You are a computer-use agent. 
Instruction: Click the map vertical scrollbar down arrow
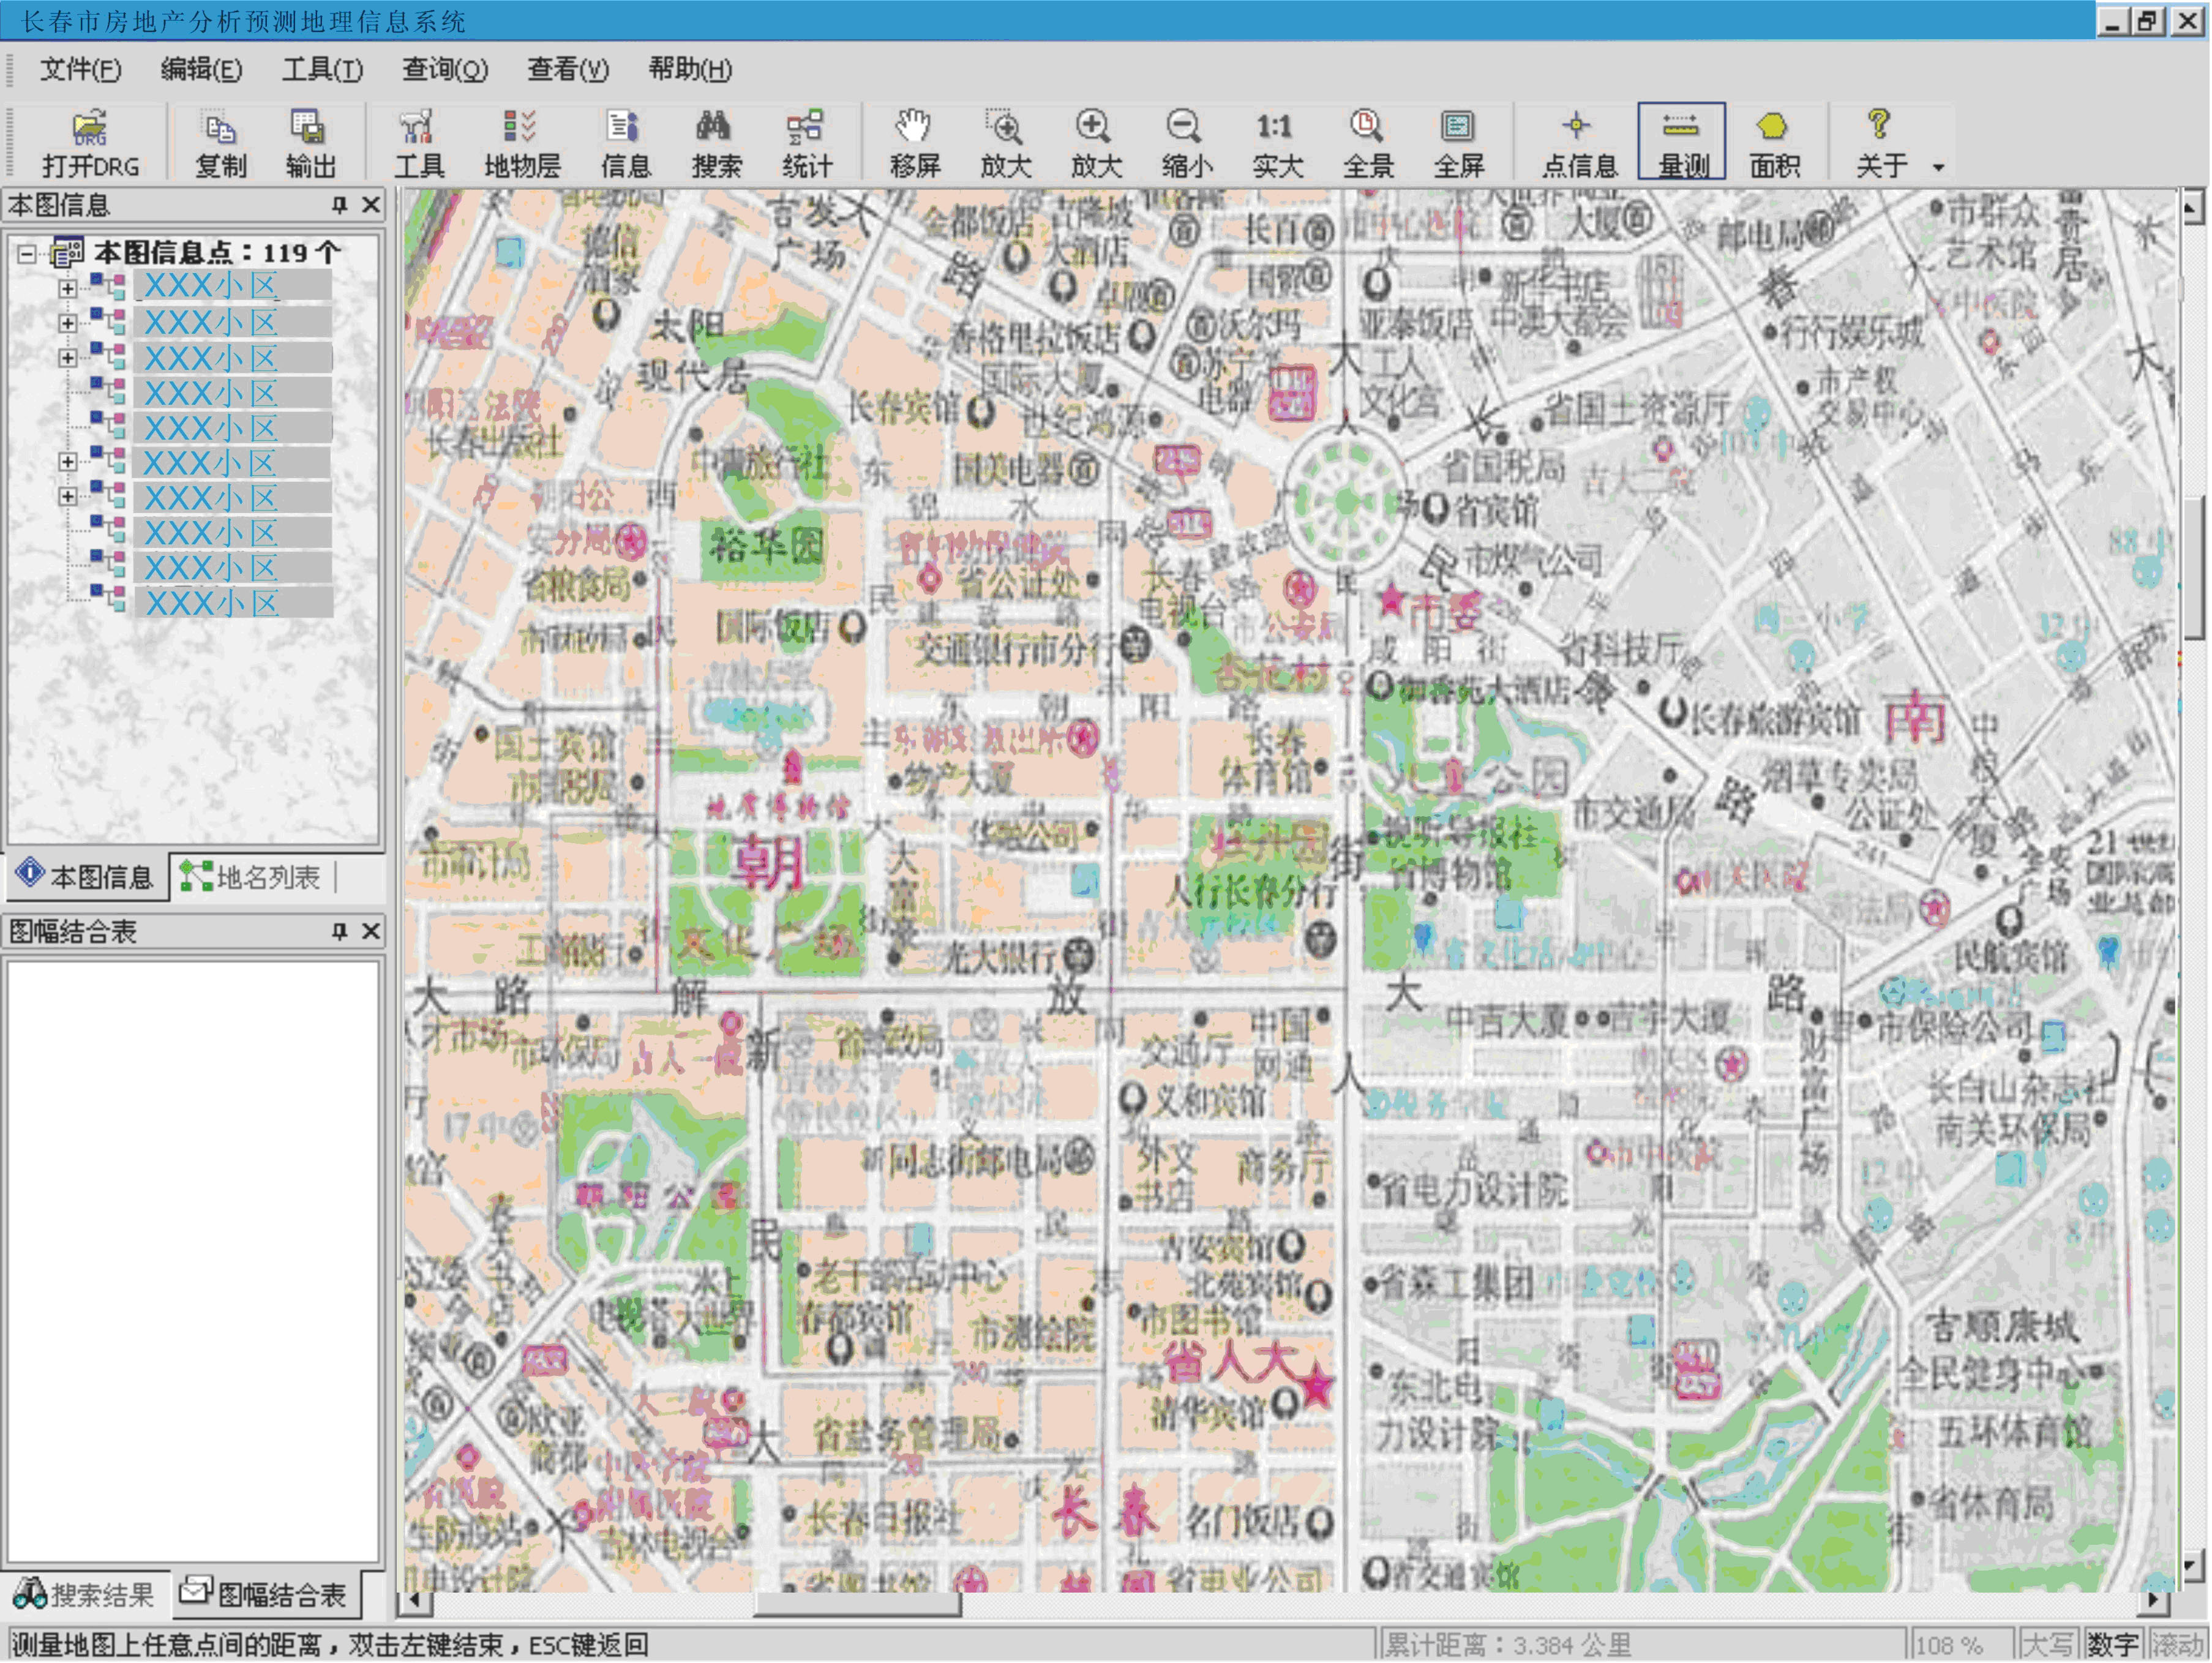tap(2191, 1567)
